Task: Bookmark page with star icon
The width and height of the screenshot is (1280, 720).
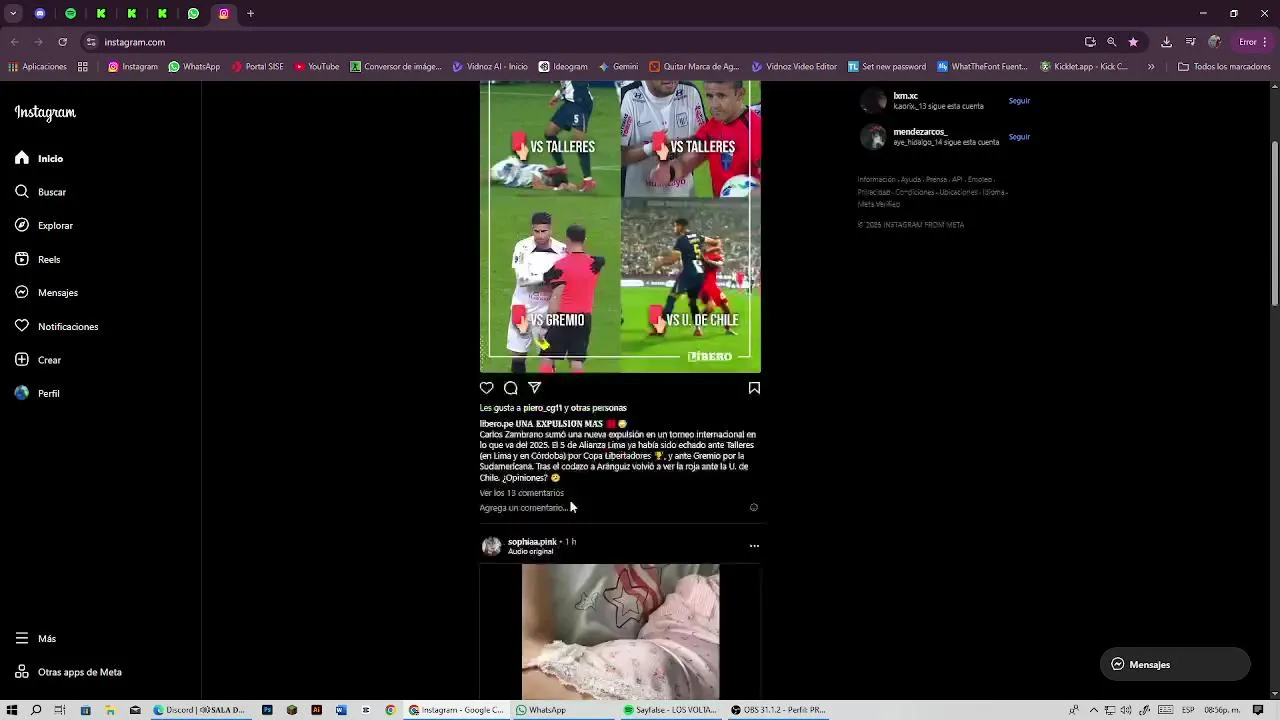Action: point(1133,42)
